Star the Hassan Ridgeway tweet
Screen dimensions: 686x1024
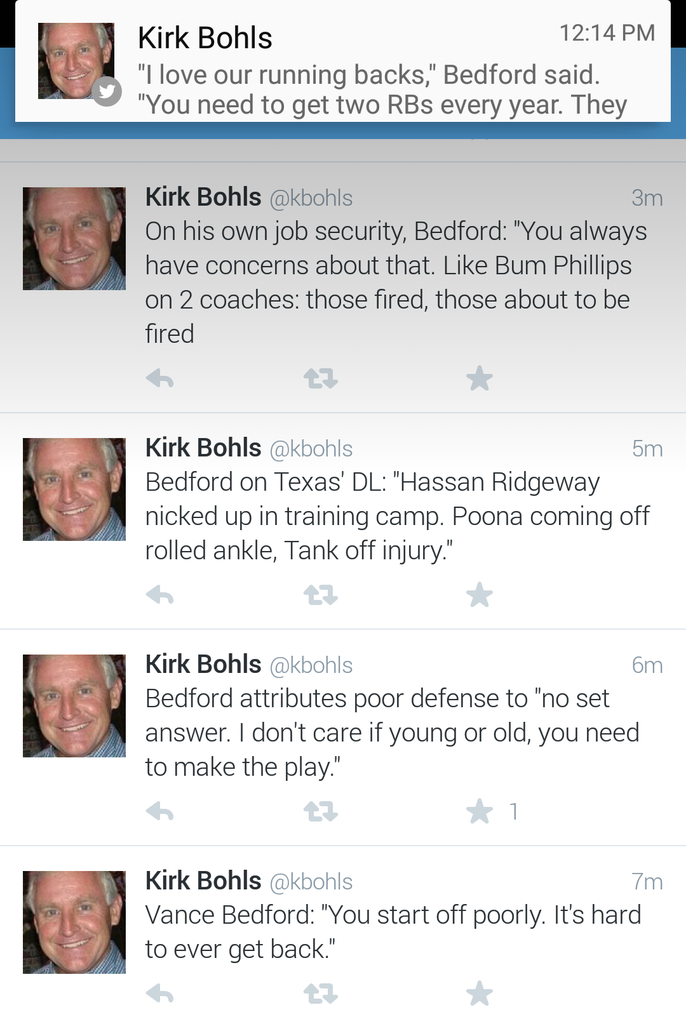[479, 595]
